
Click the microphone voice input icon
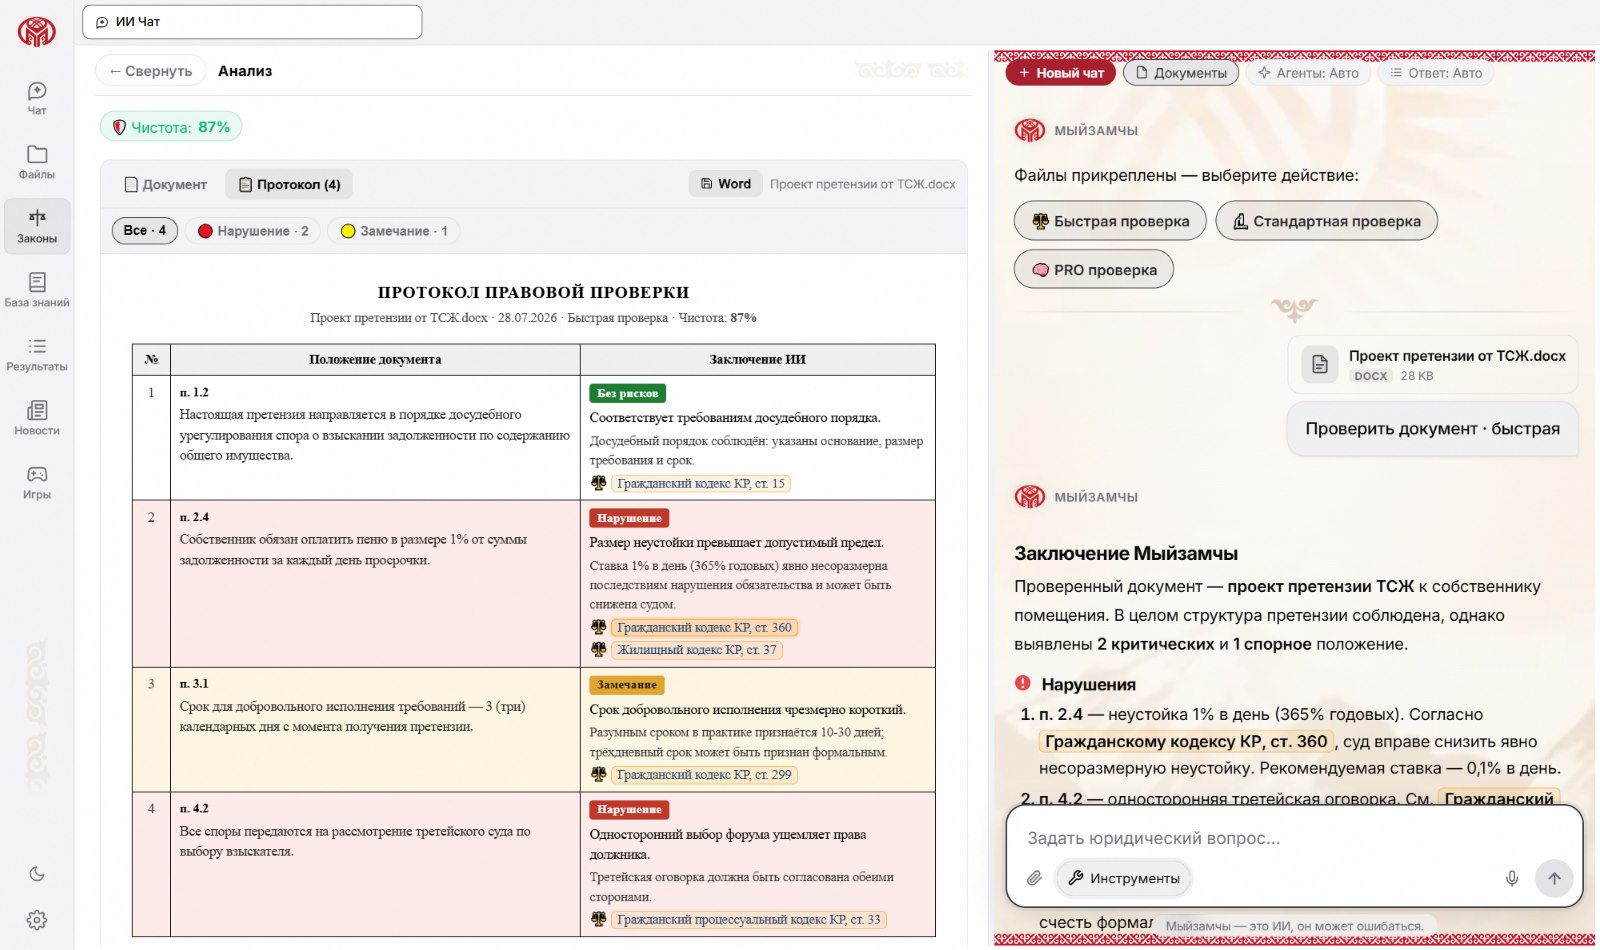[1512, 878]
